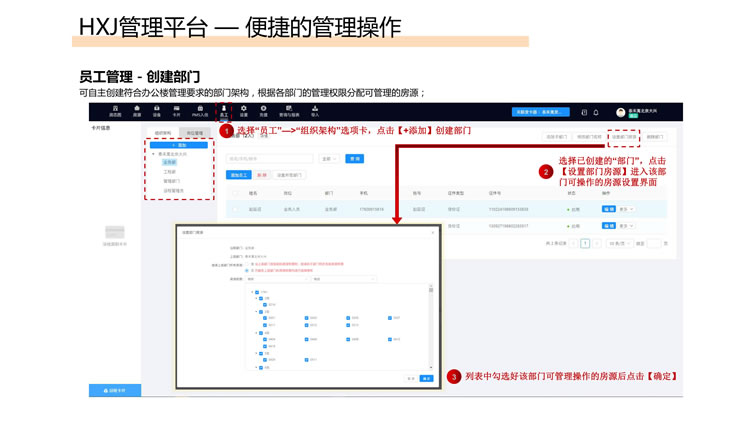Open the 全部 filter dropdown
The image size is (750, 422).
pos(329,158)
